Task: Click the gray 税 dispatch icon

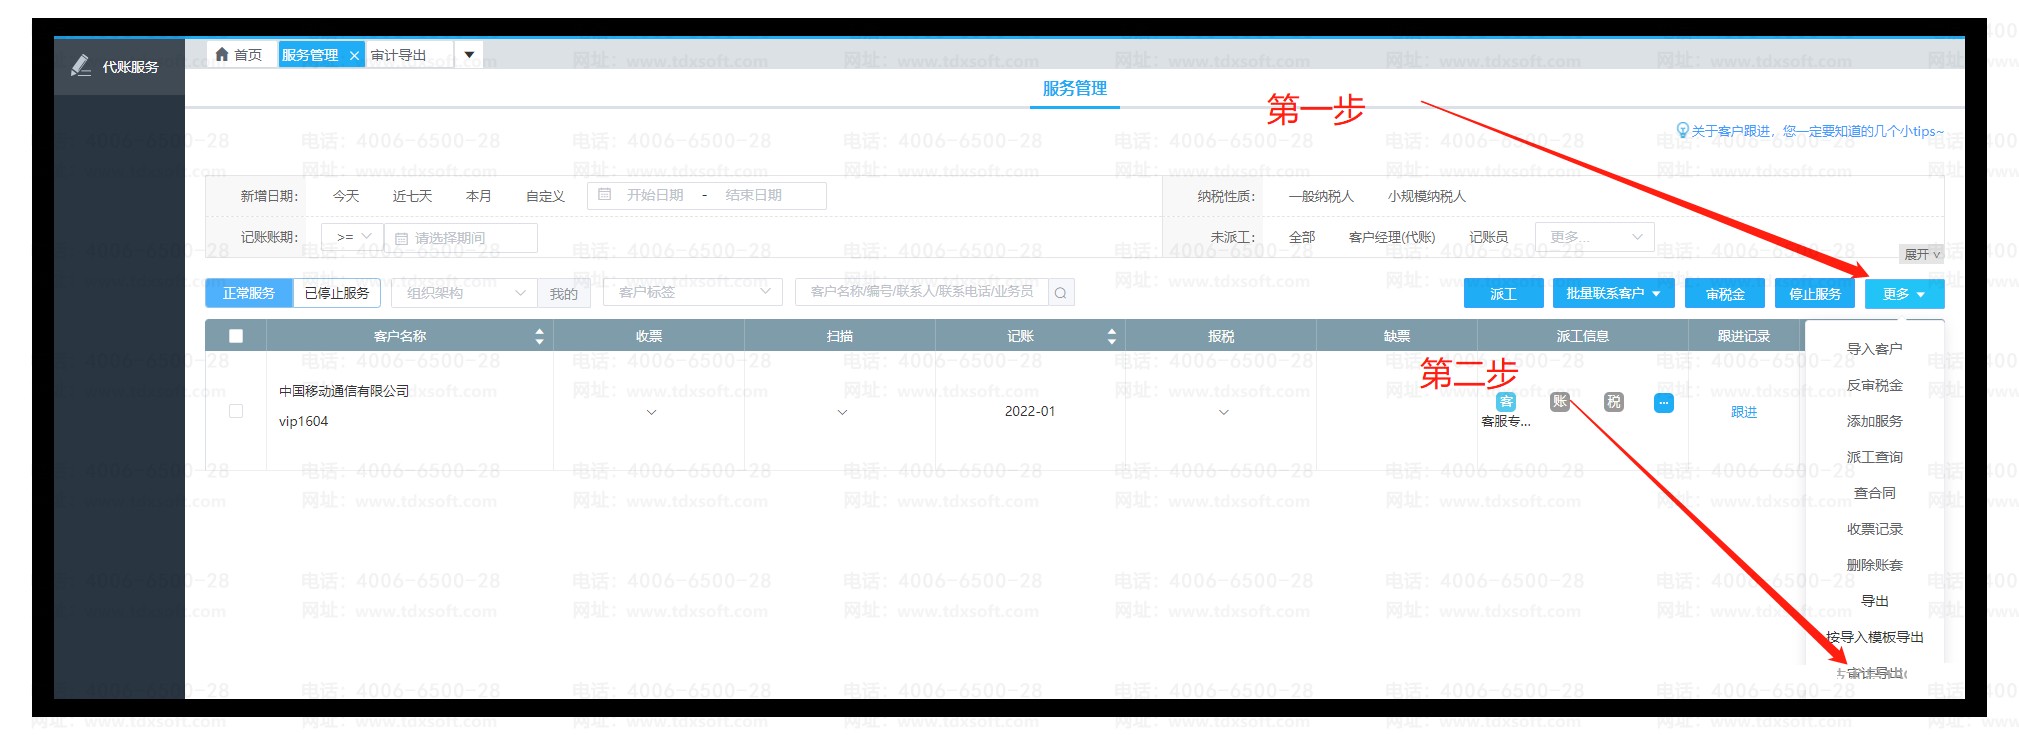Action: tap(1613, 402)
